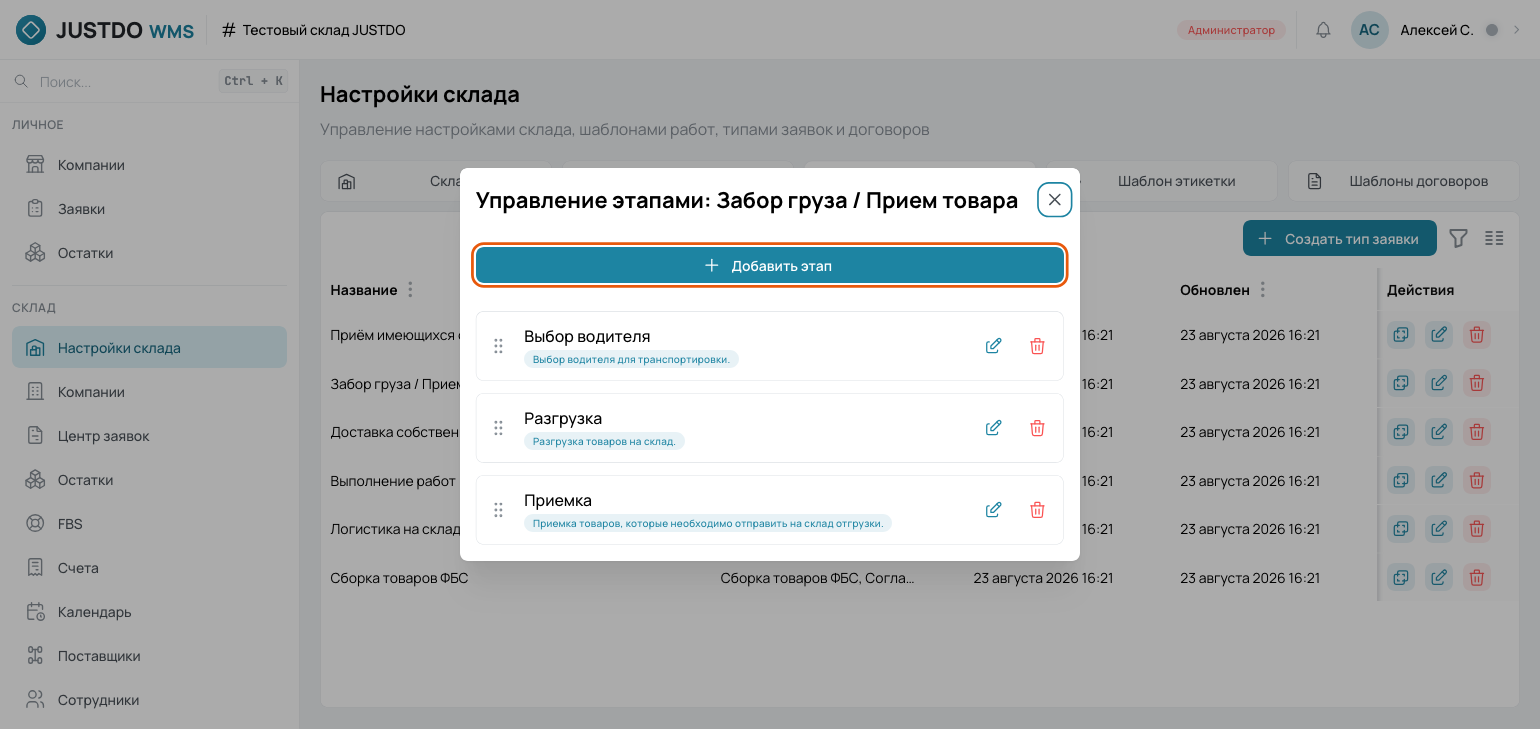Open Календарь in the sidebar

click(x=150, y=612)
